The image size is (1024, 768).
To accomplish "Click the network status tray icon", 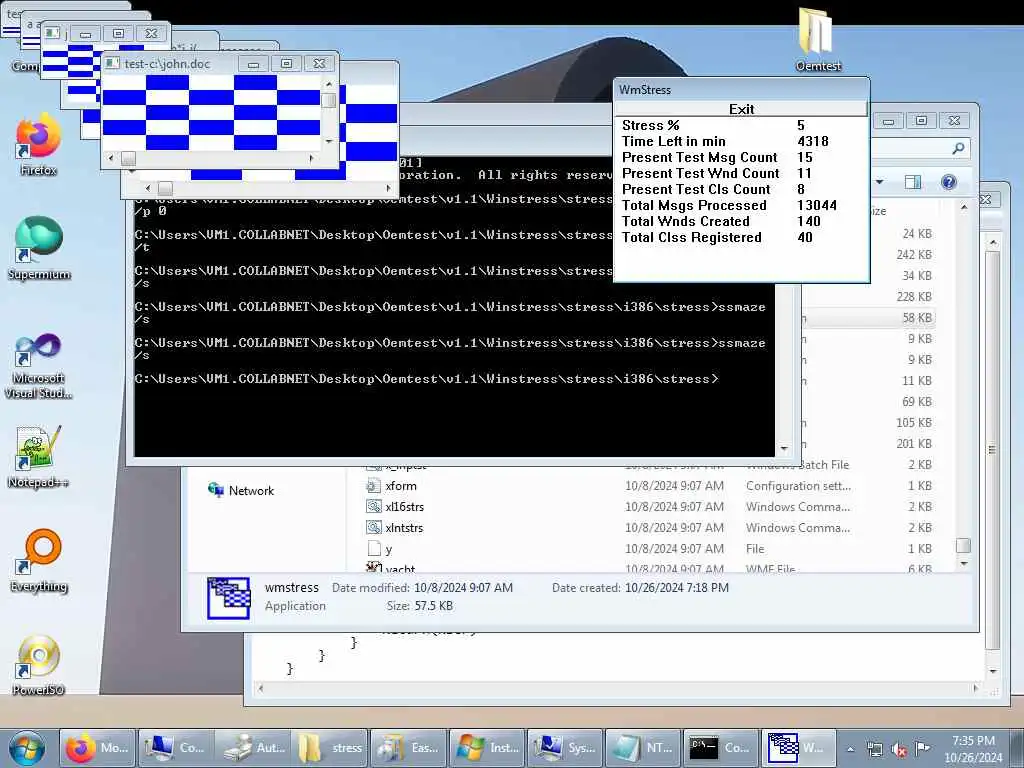I will [874, 750].
